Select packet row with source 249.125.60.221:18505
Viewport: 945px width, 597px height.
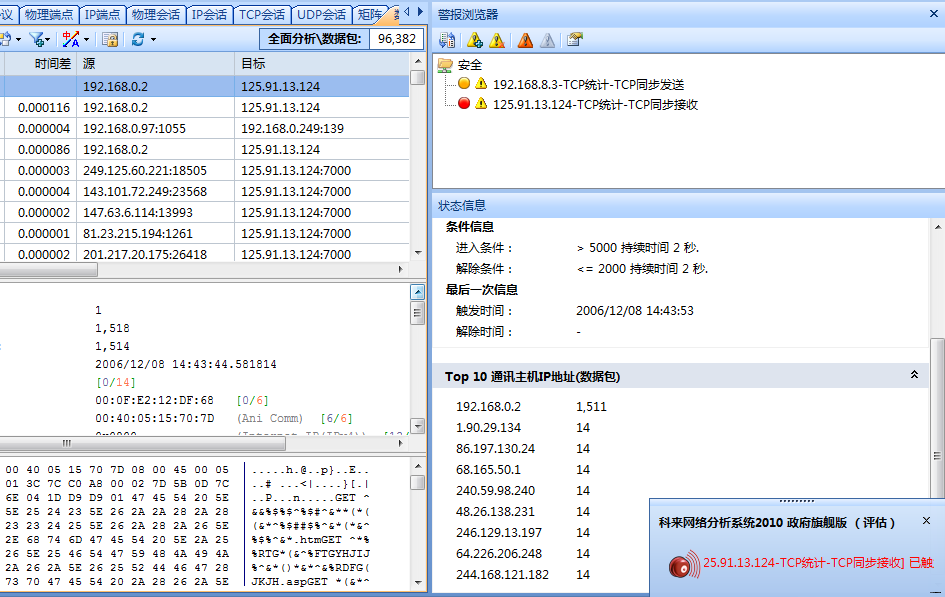[205, 171]
